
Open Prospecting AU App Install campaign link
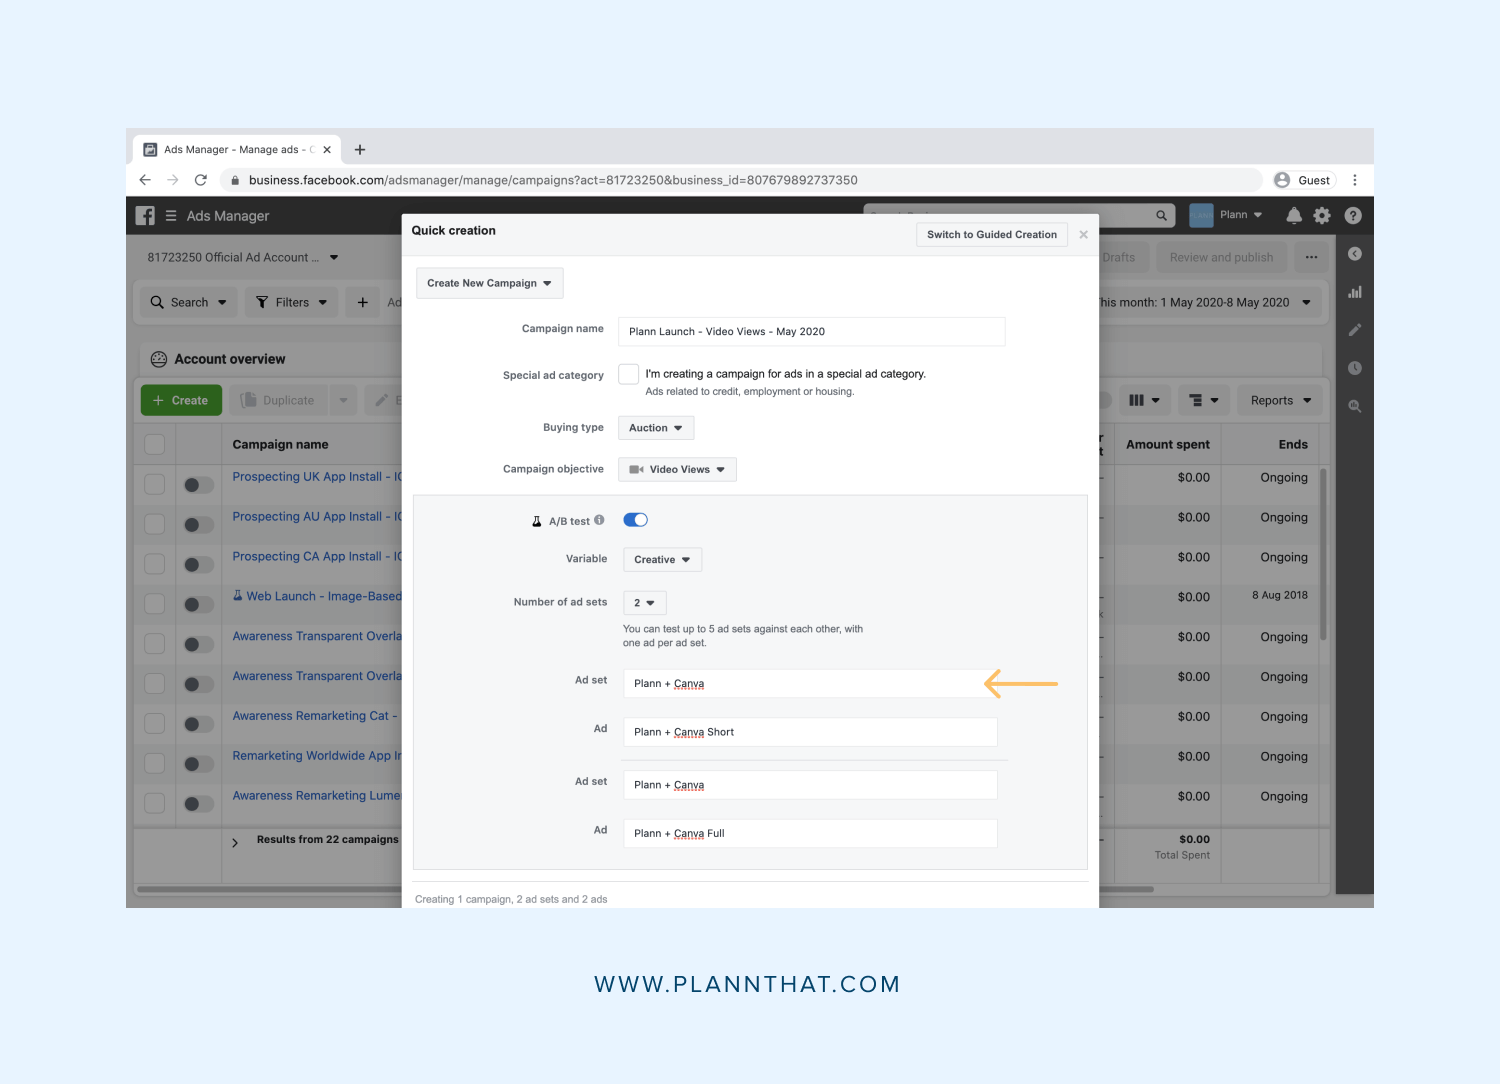tap(317, 517)
